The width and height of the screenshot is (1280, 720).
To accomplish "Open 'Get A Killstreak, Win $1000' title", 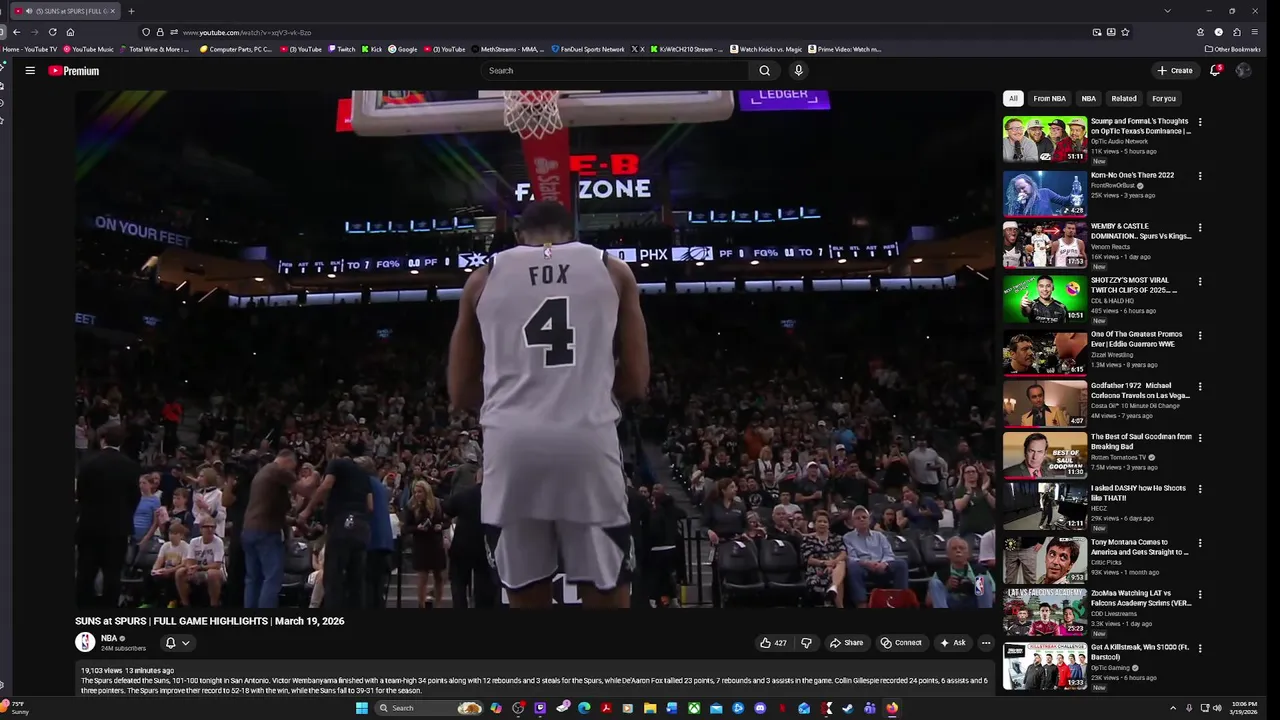I will pyautogui.click(x=1139, y=652).
